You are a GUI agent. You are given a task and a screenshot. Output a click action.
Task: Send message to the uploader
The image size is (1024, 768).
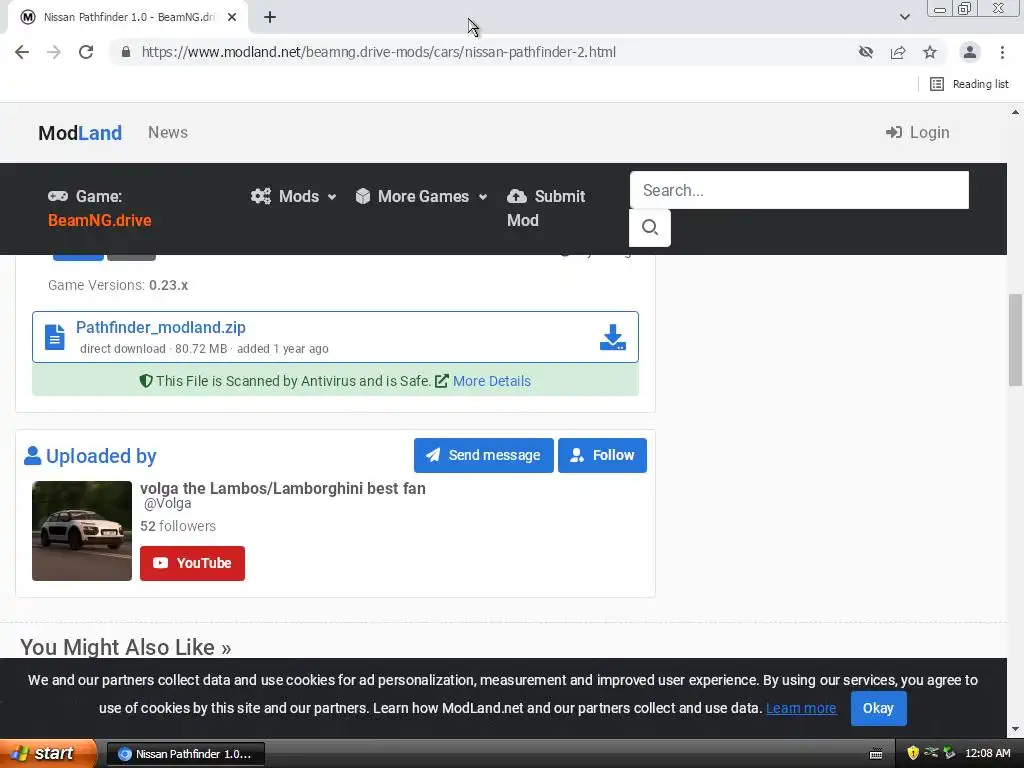pos(483,455)
